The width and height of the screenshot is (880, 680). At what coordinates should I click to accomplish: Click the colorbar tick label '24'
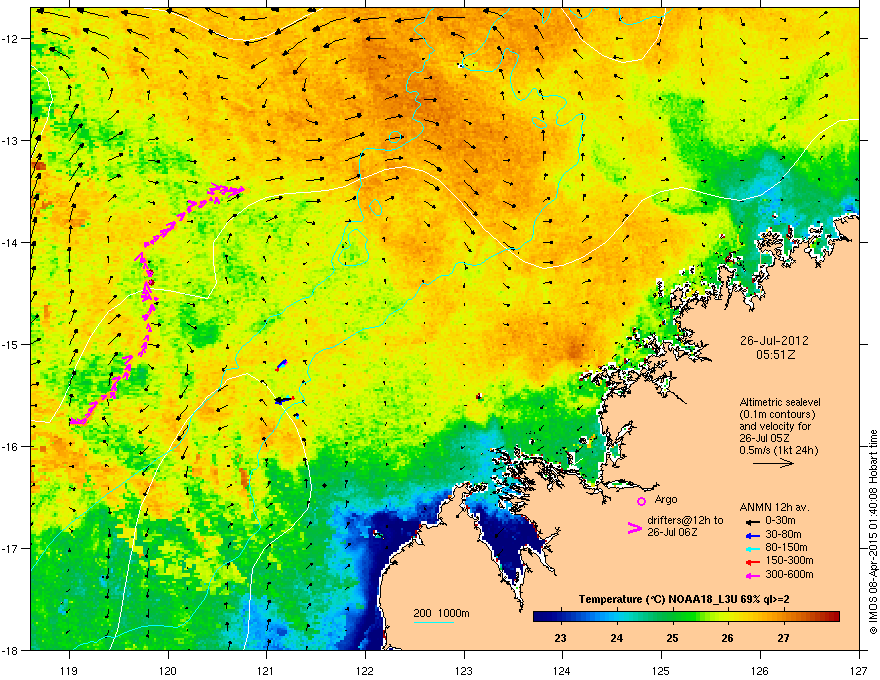pos(616,638)
